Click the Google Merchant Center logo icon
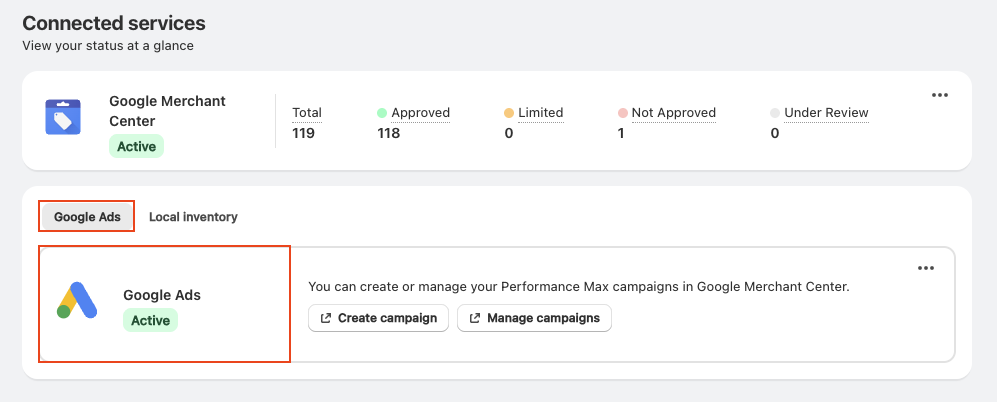 coord(63,117)
